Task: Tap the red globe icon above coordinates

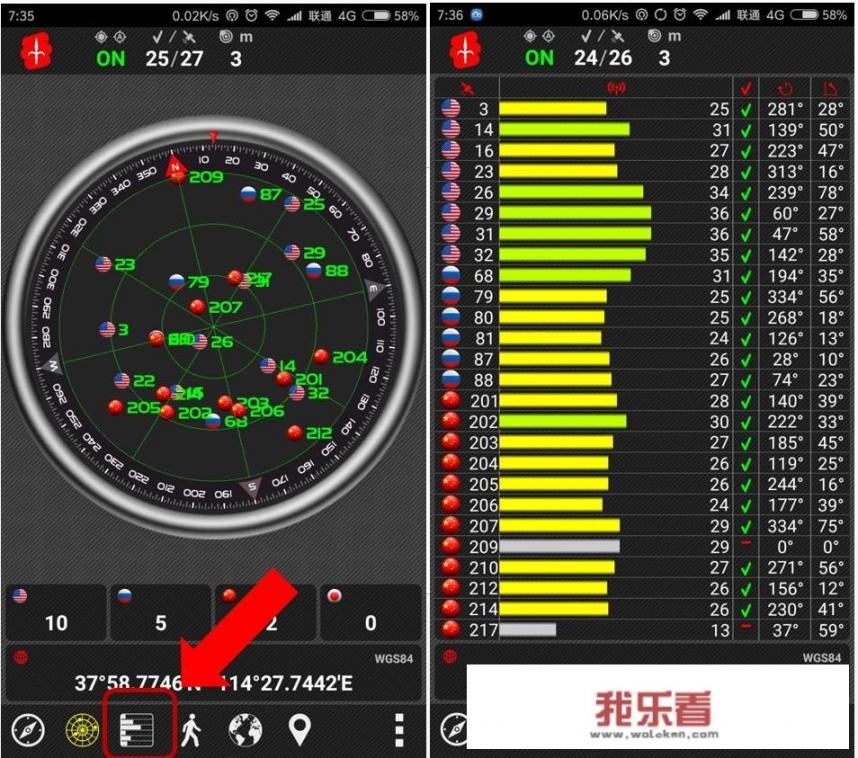Action: pyautogui.click(x=21, y=657)
